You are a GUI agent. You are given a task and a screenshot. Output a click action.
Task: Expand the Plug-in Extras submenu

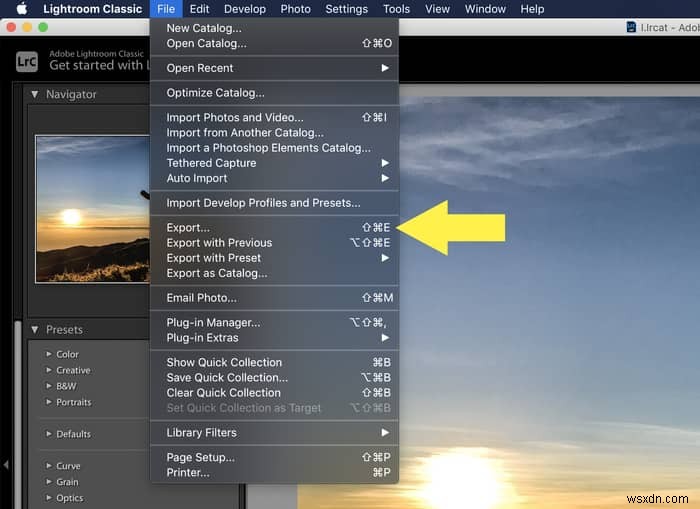point(274,338)
